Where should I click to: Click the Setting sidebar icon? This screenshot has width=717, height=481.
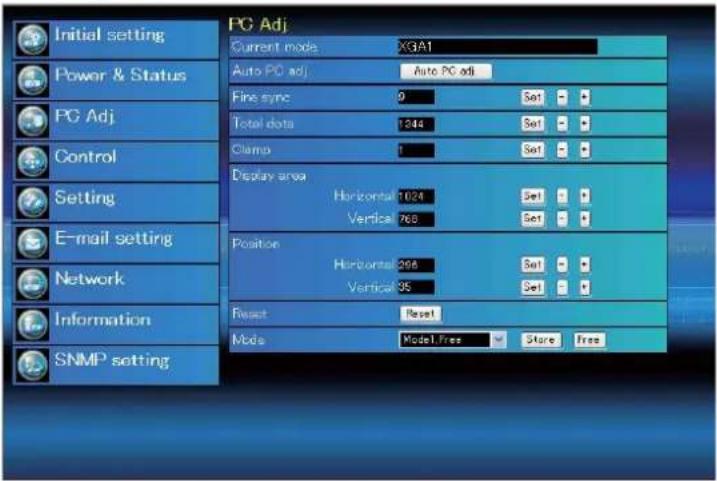(32, 203)
